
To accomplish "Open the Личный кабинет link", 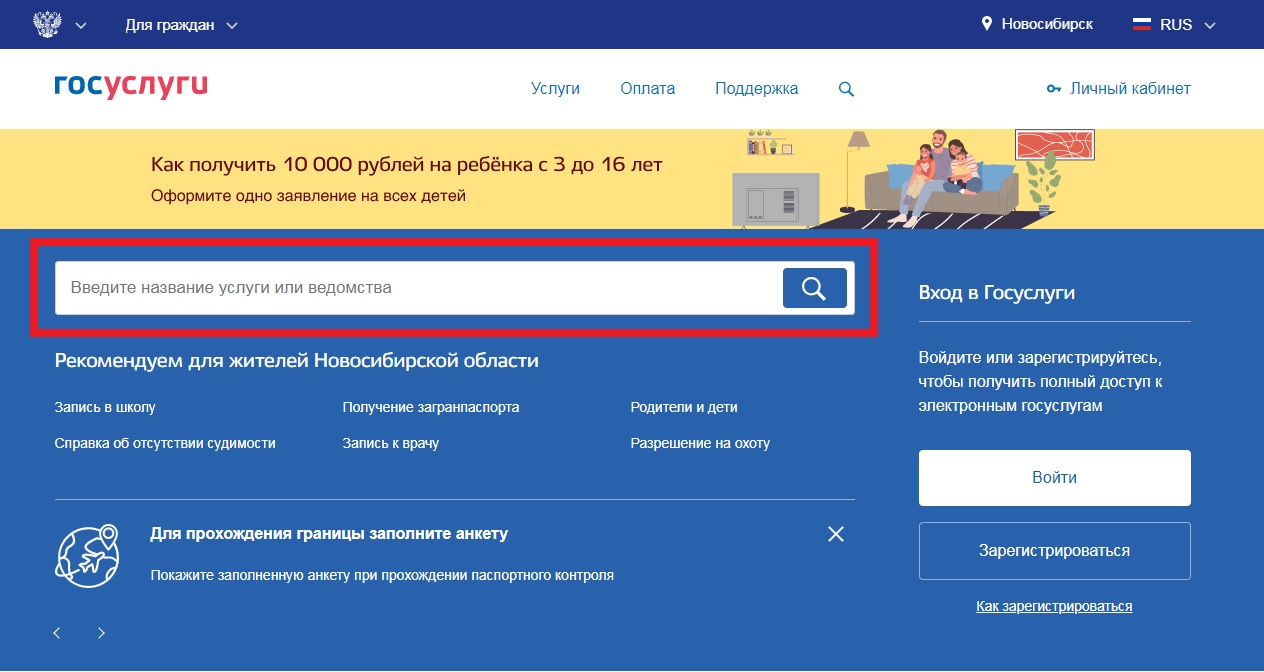I will point(1130,88).
